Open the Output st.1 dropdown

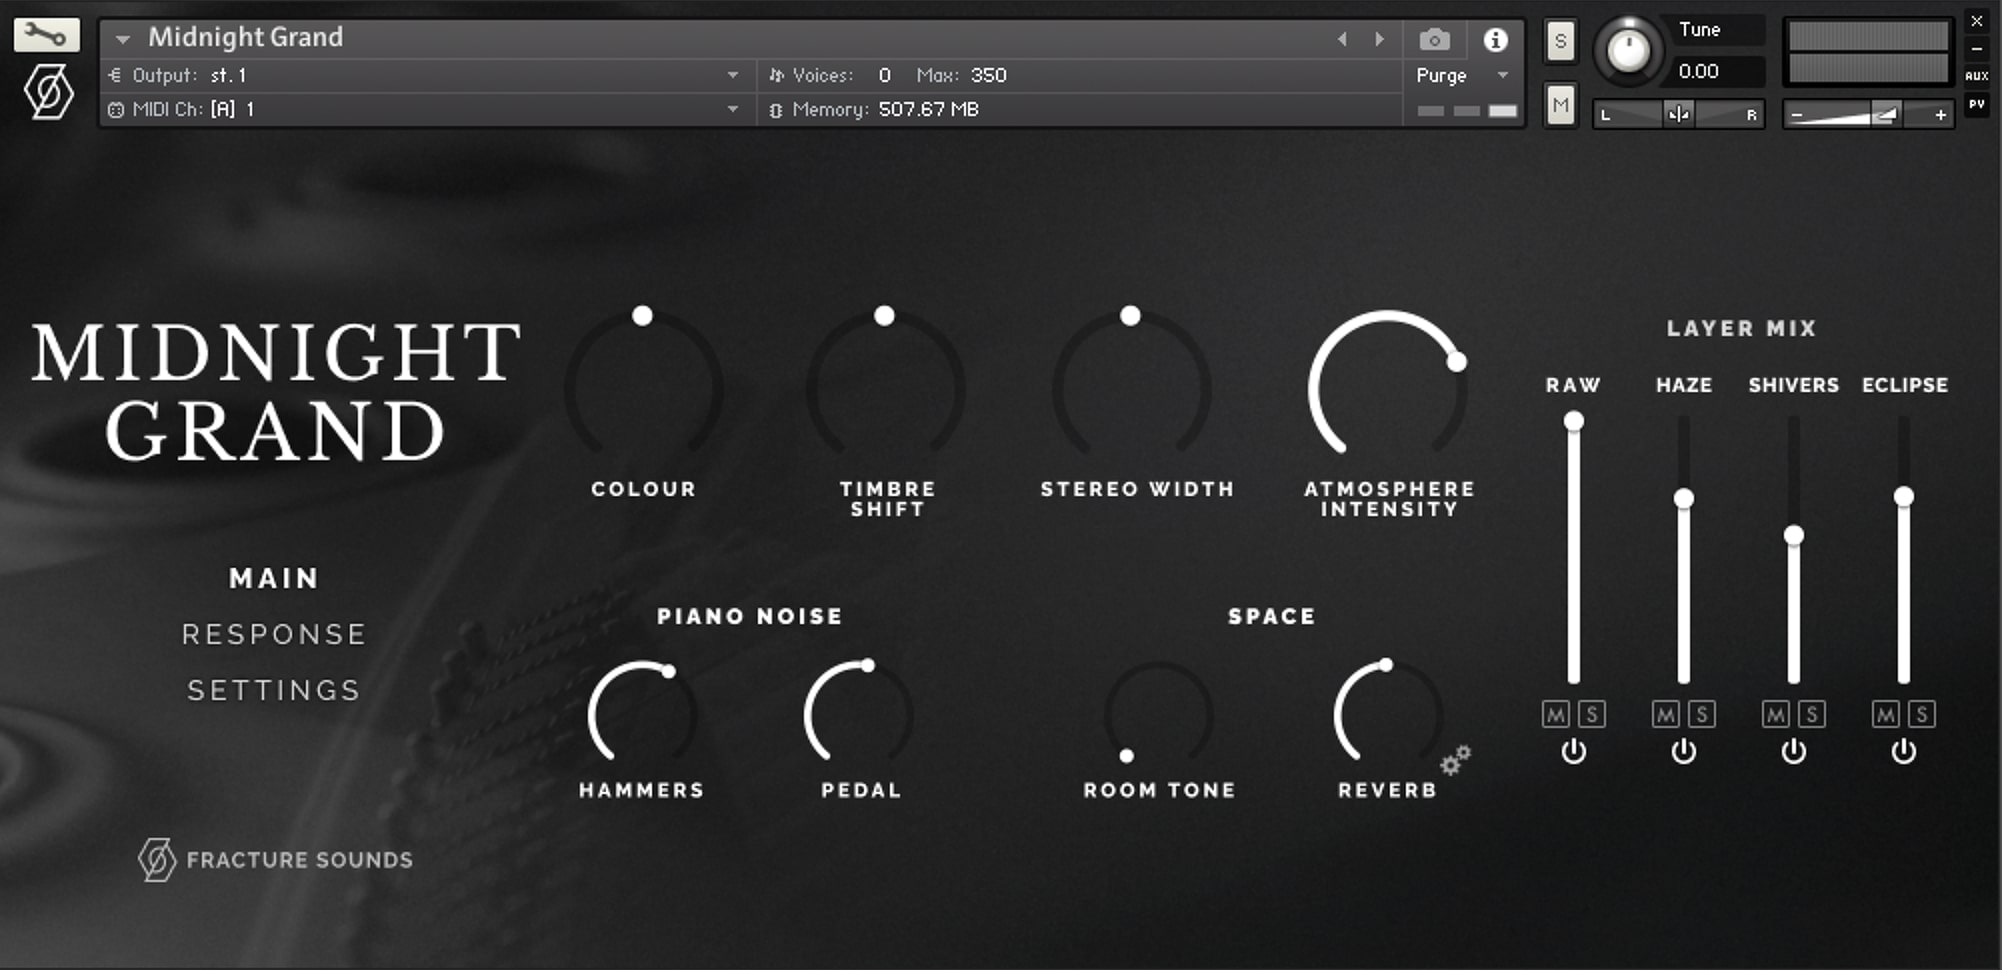(x=733, y=75)
